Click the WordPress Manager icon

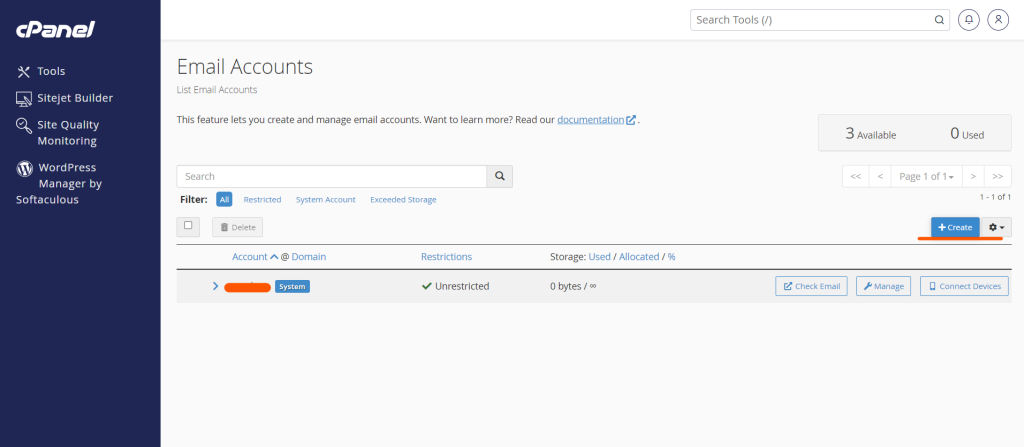25,168
